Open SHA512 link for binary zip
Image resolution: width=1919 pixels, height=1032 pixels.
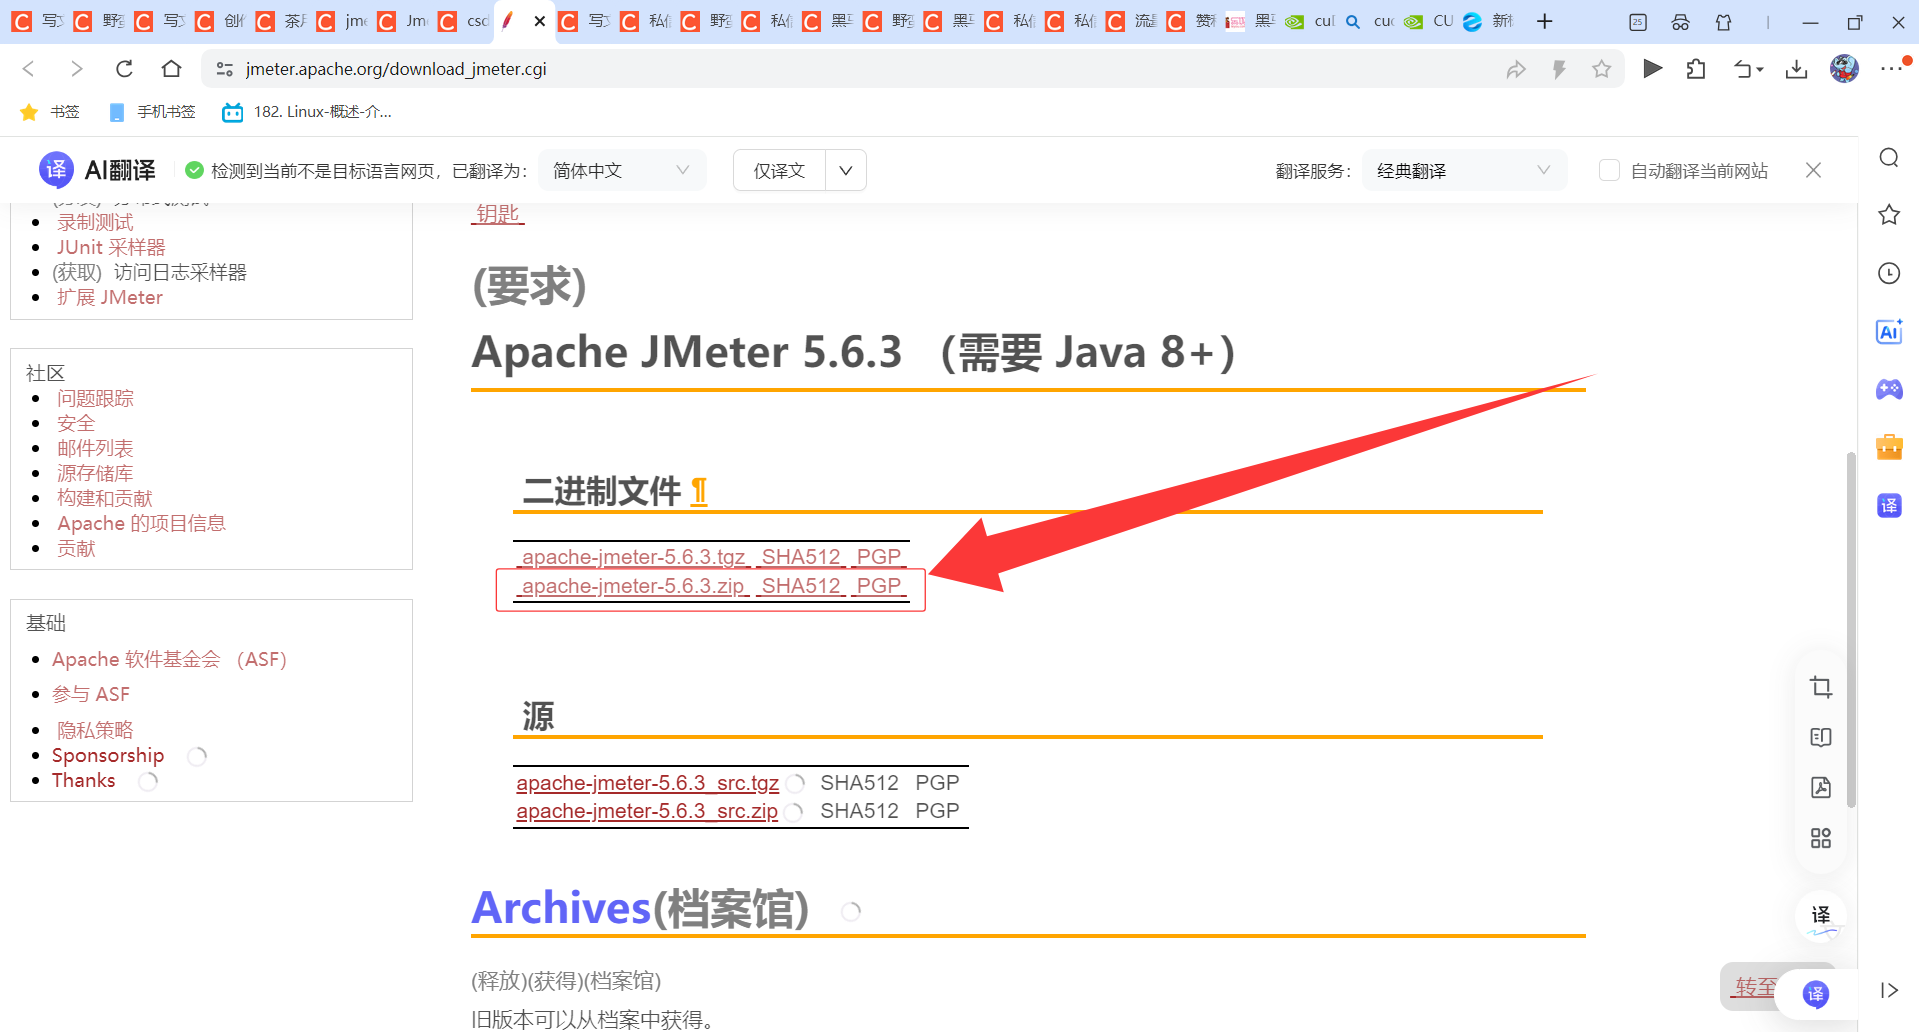tap(801, 586)
